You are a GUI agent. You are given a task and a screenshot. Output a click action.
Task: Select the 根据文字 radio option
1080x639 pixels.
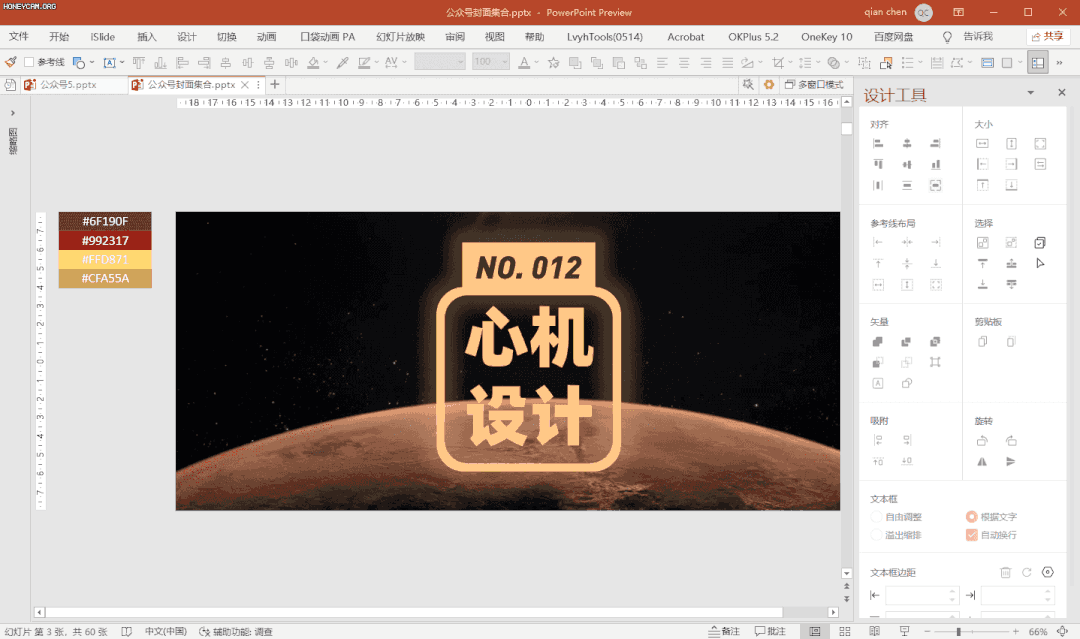pyautogui.click(x=971, y=517)
